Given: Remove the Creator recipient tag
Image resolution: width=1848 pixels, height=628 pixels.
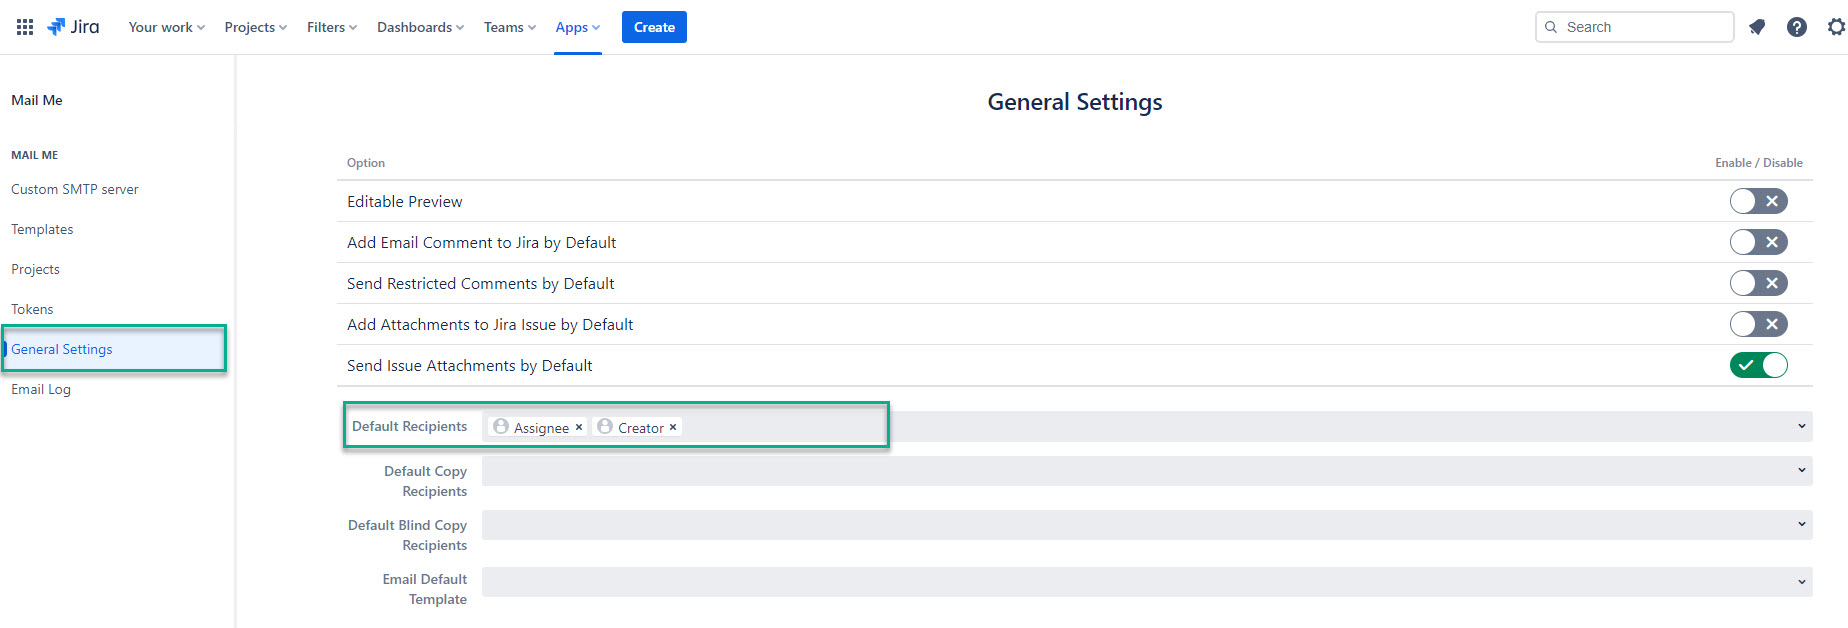Looking at the screenshot, I should (673, 427).
